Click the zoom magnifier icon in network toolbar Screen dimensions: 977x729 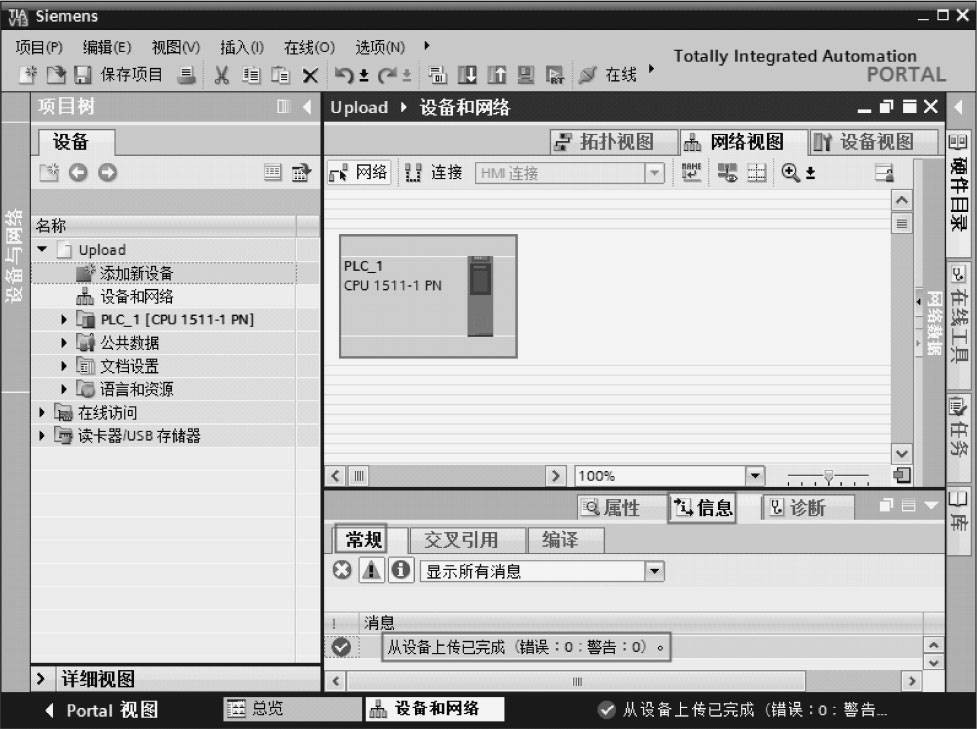point(790,173)
